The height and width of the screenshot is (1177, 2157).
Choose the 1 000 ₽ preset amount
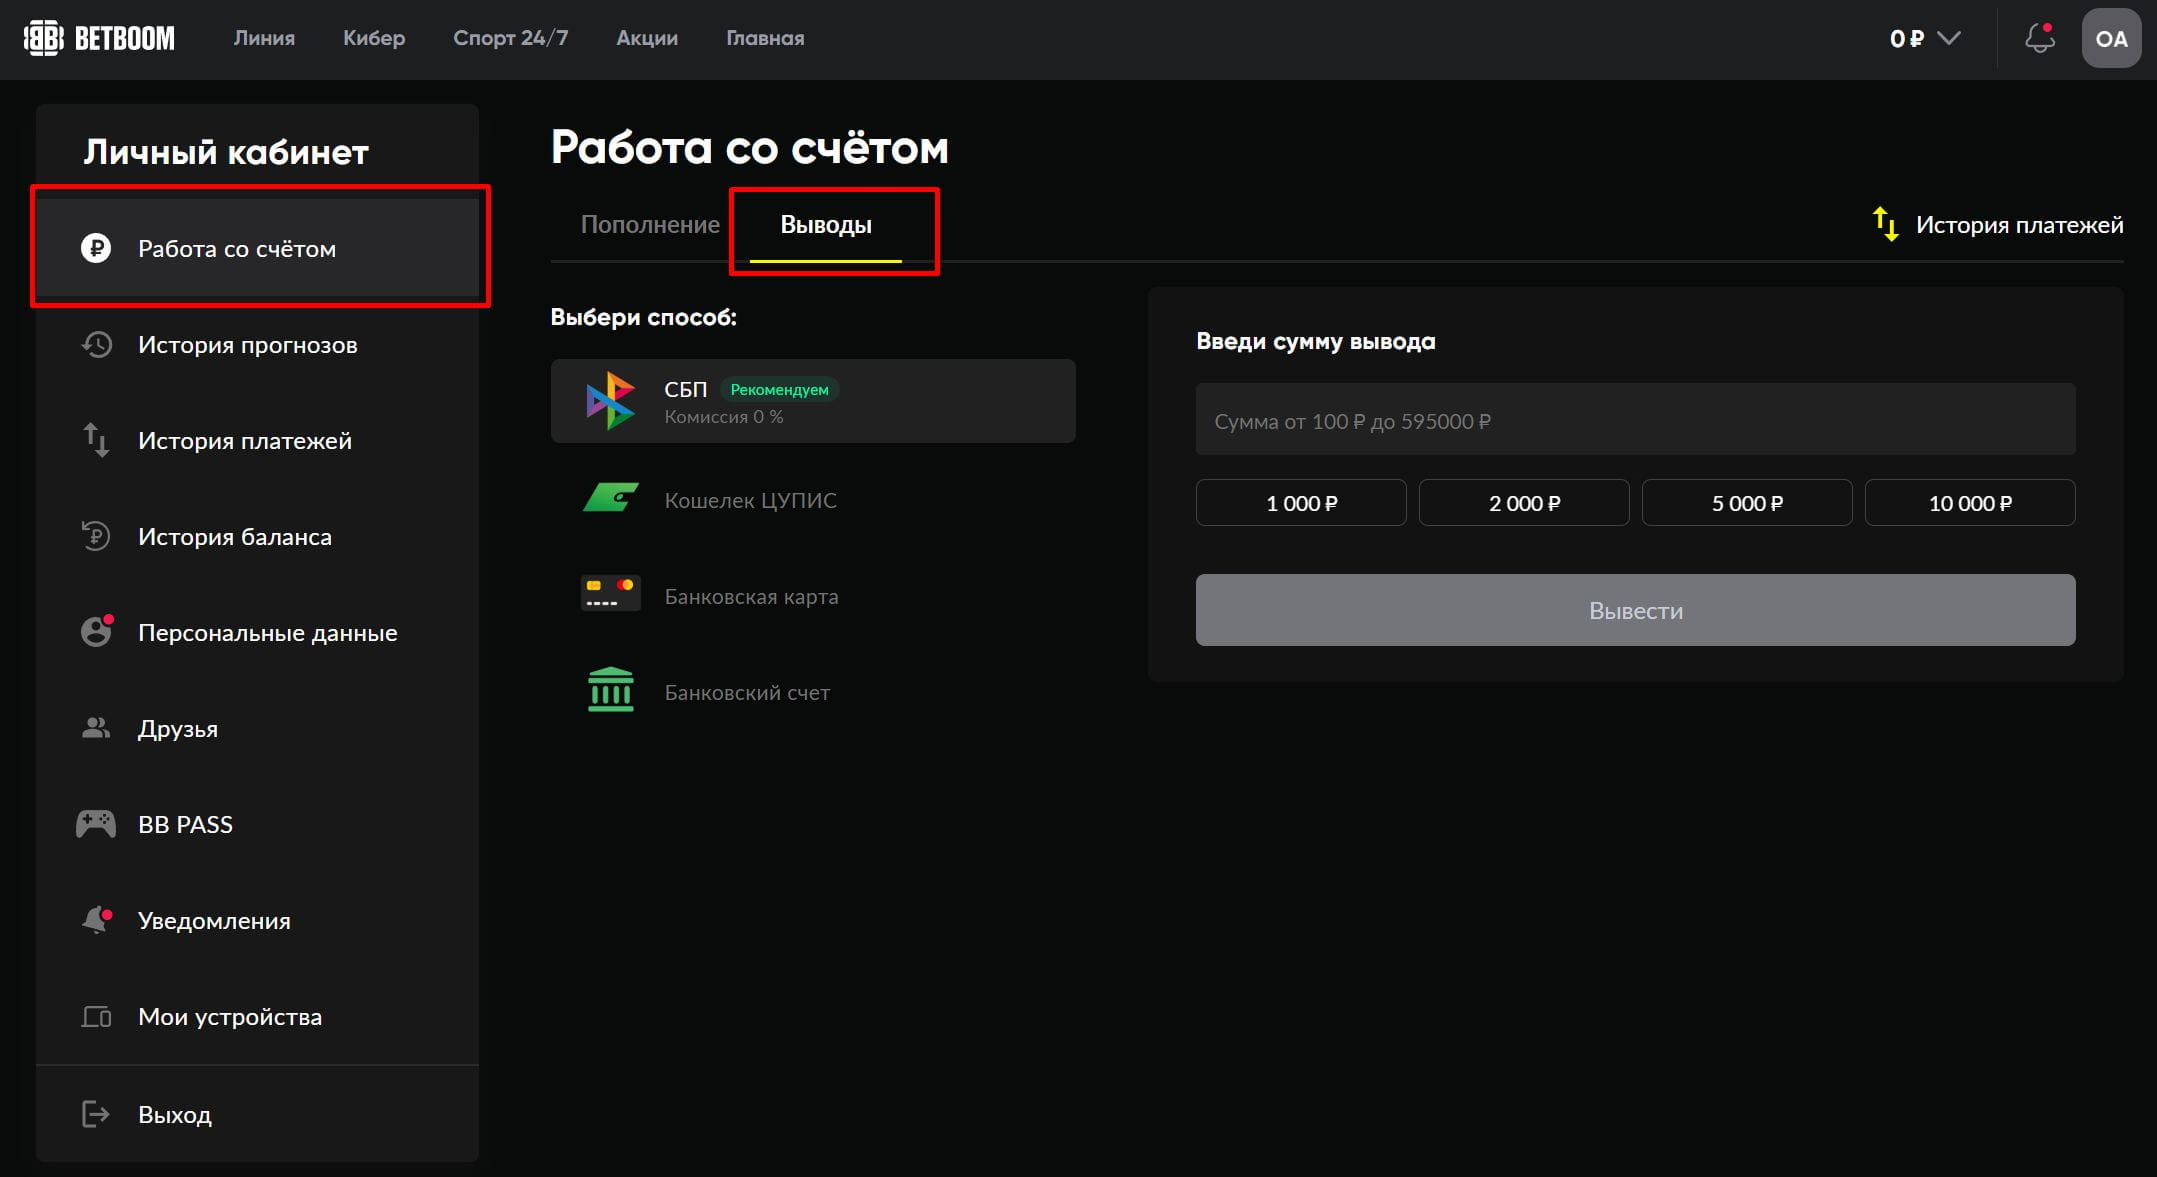click(x=1301, y=503)
